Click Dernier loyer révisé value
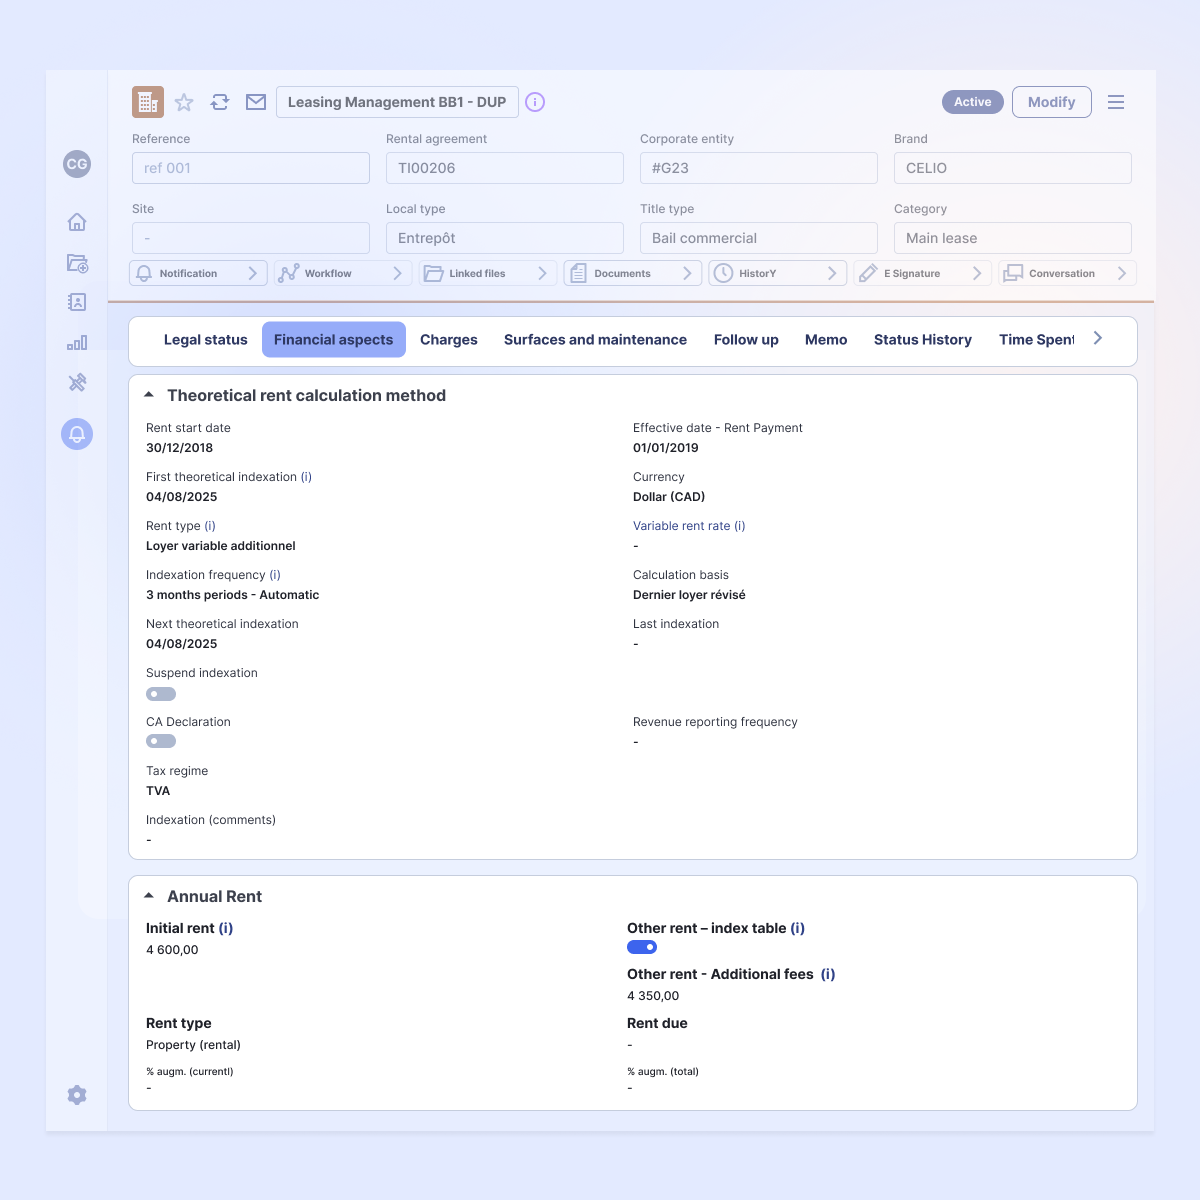Image resolution: width=1200 pixels, height=1200 pixels. pos(689,595)
